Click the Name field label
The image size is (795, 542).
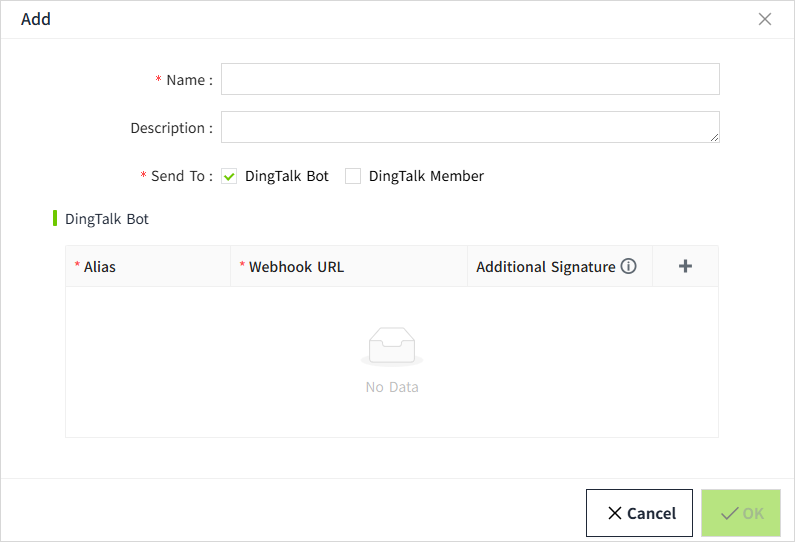[x=189, y=80]
